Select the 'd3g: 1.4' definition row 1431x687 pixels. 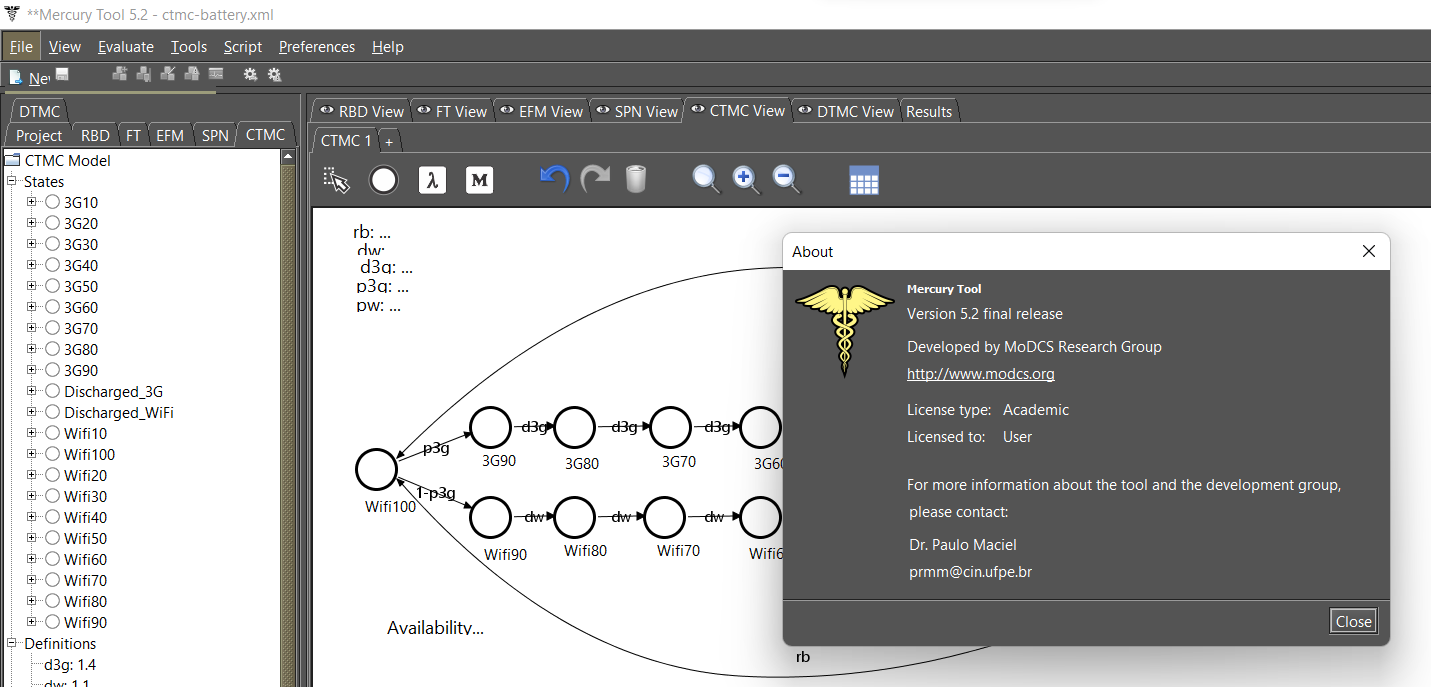(x=70, y=664)
